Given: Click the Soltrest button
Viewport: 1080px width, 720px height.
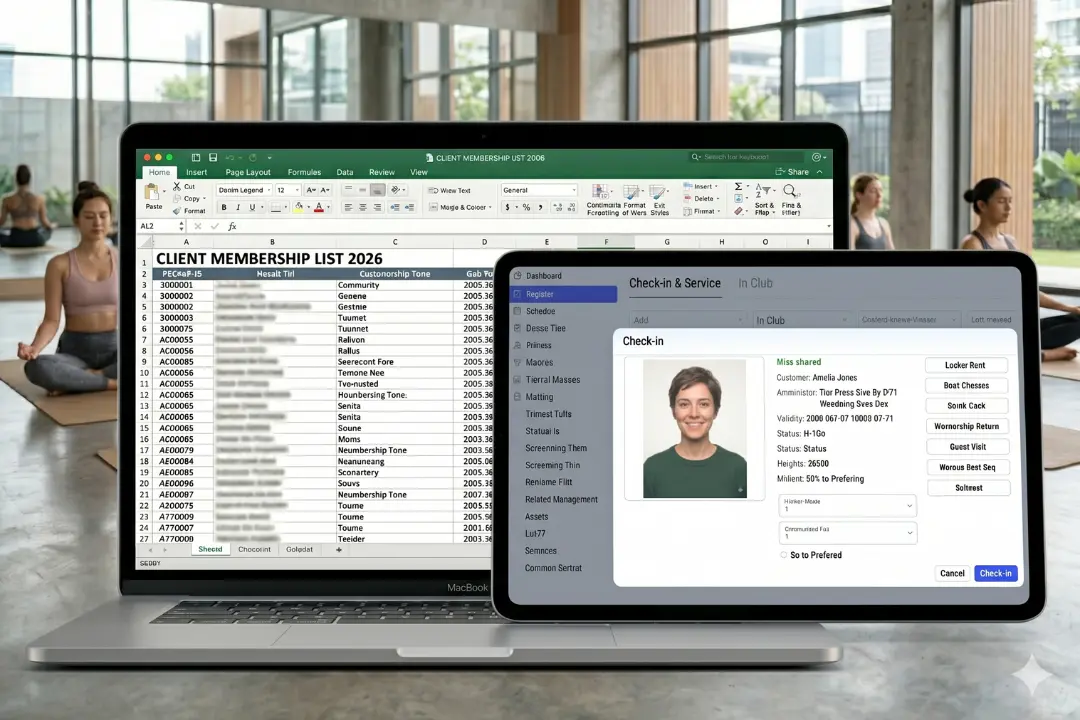Looking at the screenshot, I should pyautogui.click(x=968, y=488).
